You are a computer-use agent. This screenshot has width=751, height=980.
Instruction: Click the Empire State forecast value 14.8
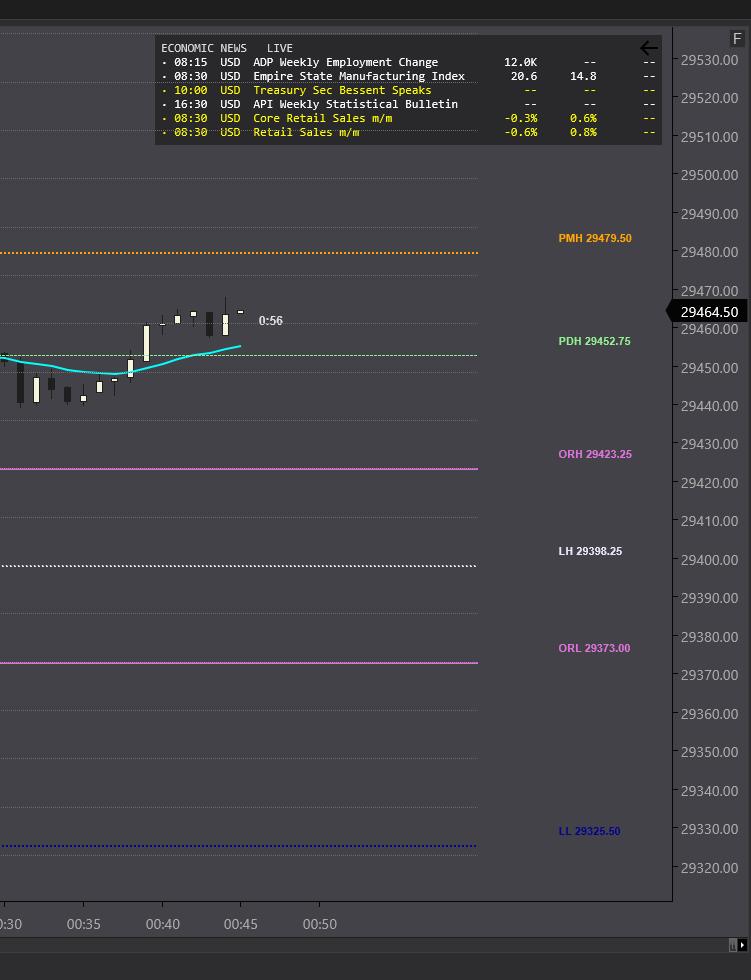click(x=583, y=76)
